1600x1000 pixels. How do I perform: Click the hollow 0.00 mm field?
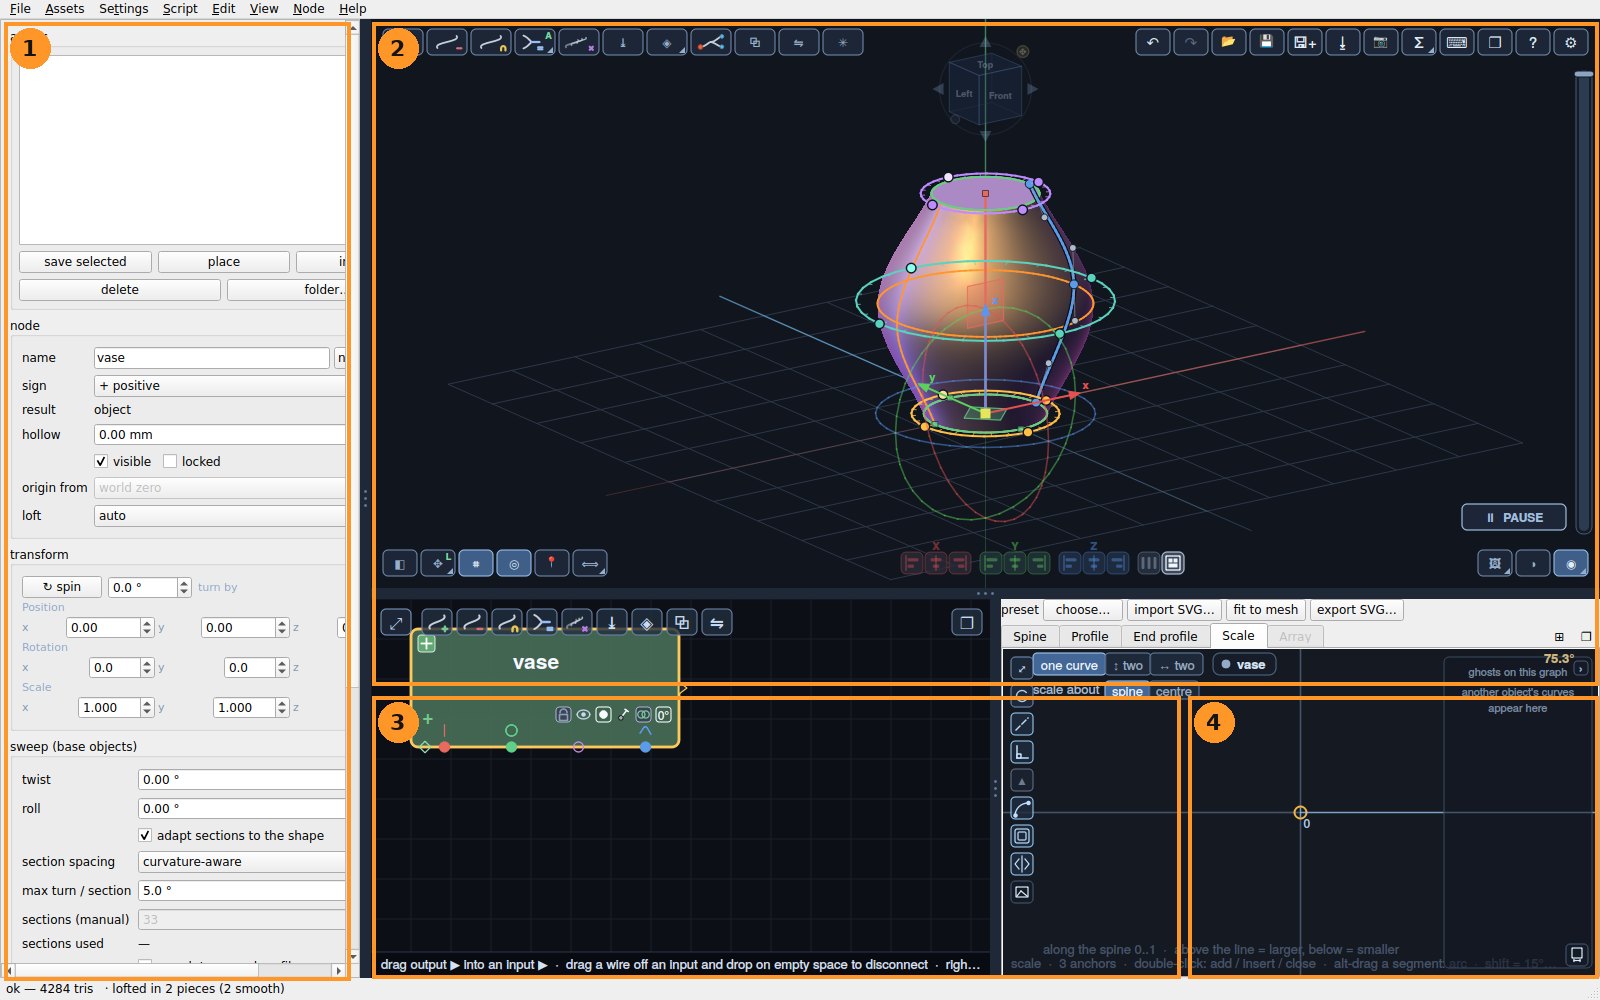220,434
